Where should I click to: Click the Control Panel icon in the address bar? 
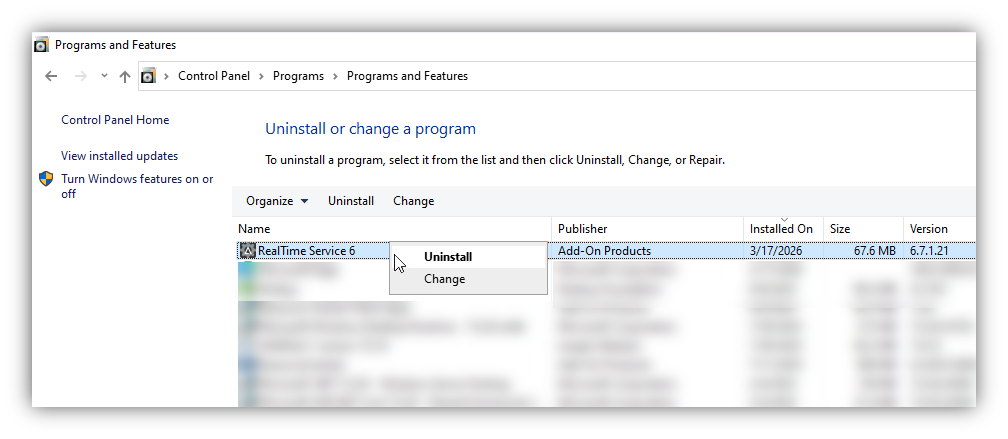coord(148,76)
